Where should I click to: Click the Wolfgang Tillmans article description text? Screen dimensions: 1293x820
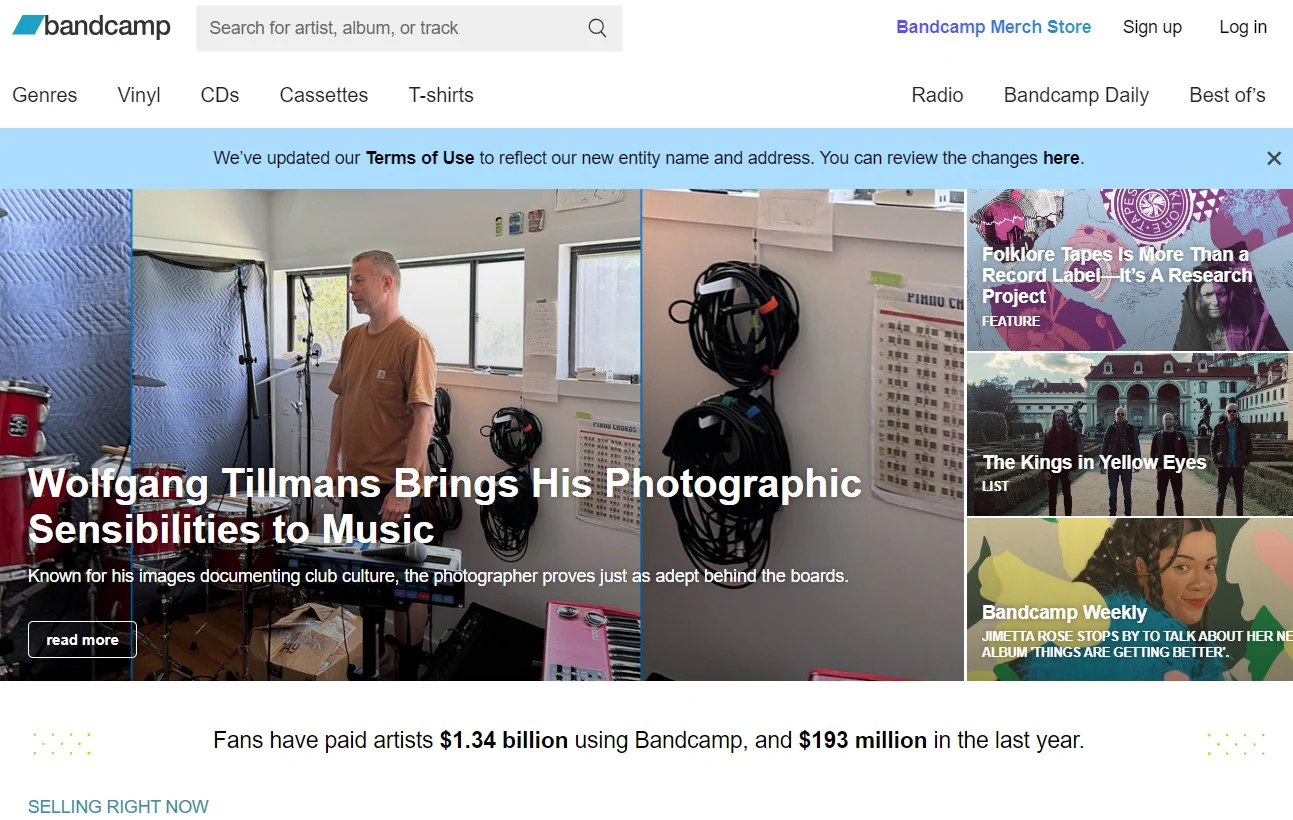[438, 576]
